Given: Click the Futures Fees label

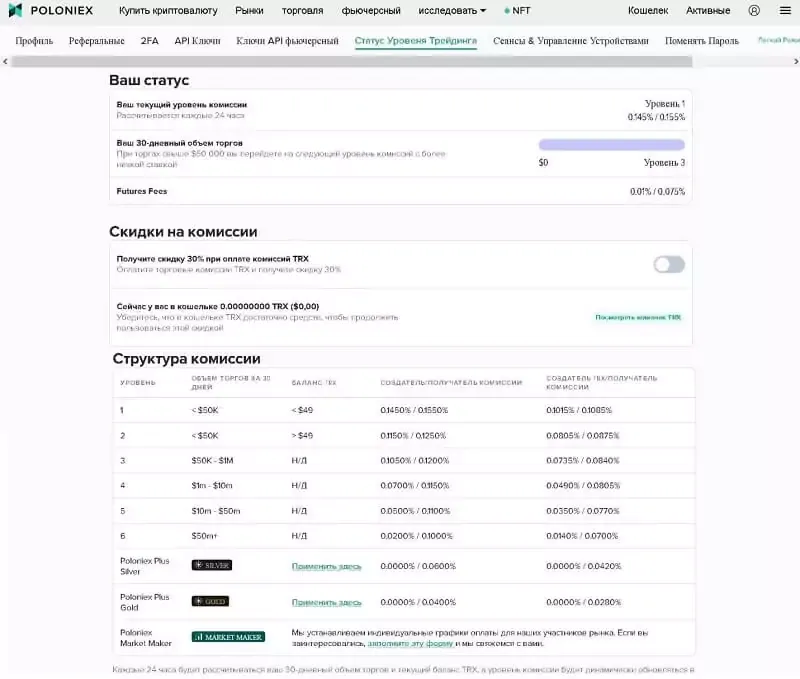Looking at the screenshot, I should point(142,191).
